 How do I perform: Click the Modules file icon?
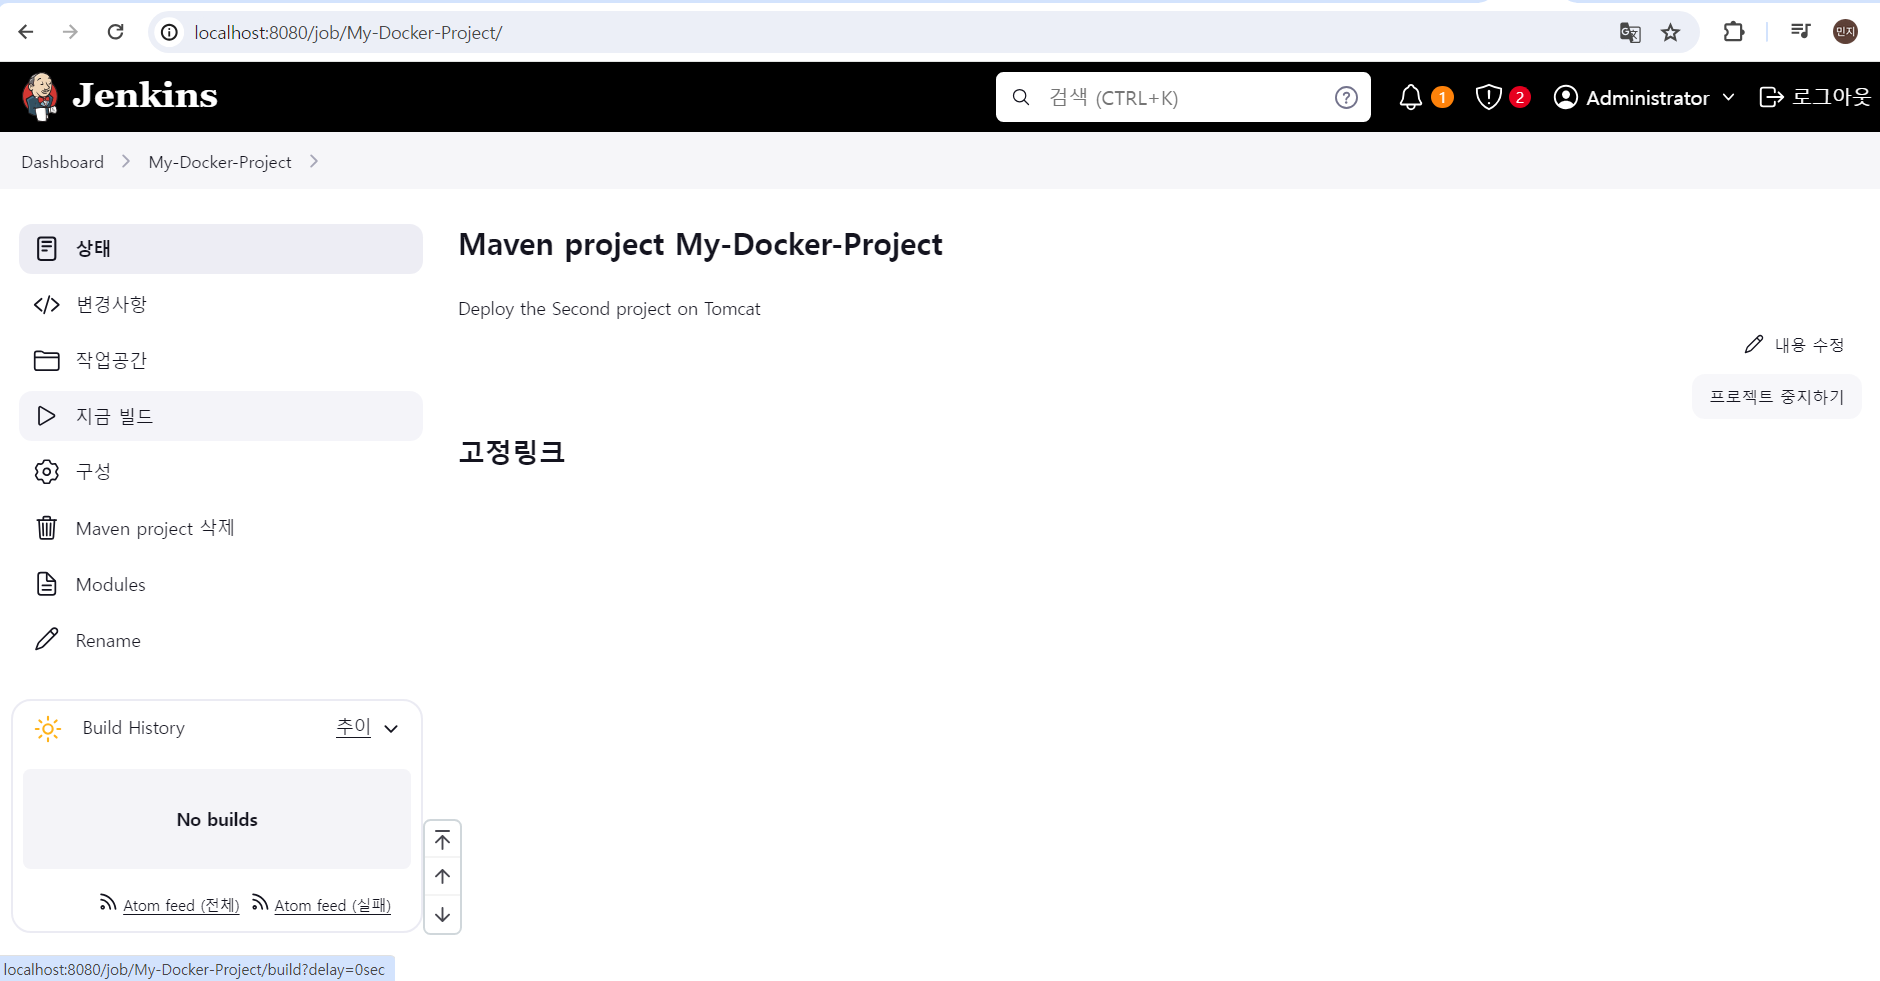(47, 584)
